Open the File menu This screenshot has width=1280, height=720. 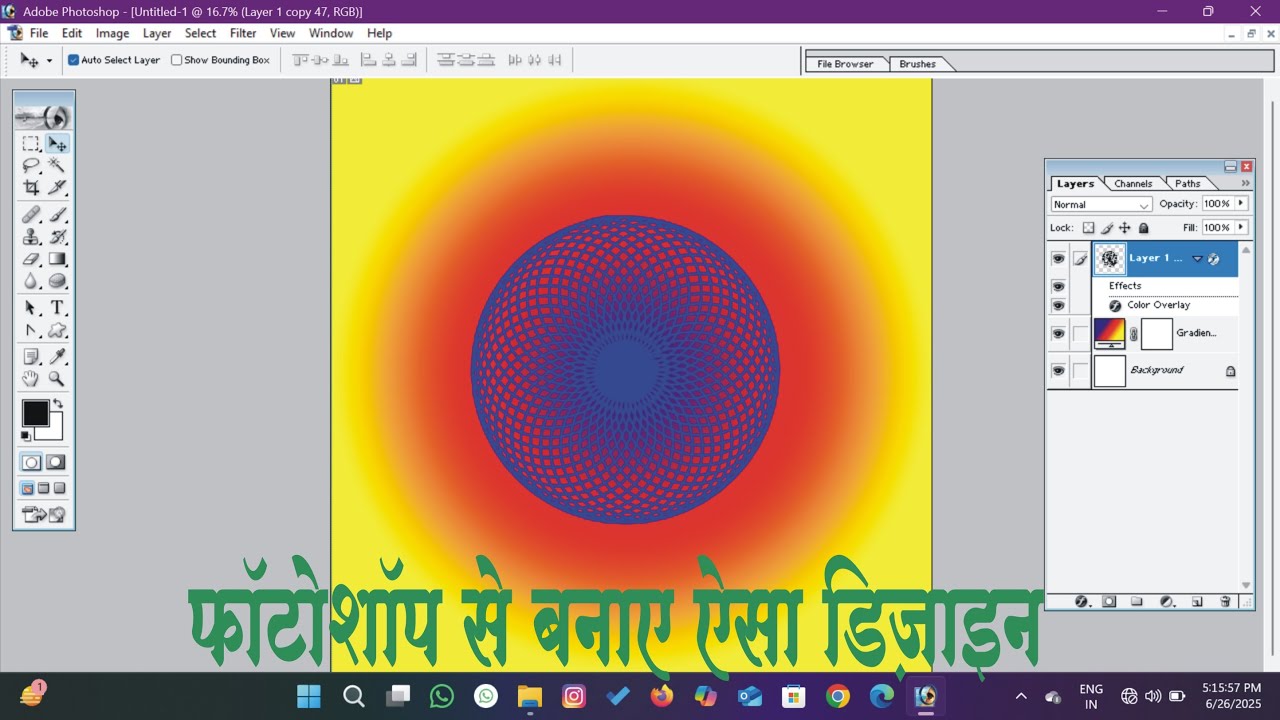click(39, 33)
